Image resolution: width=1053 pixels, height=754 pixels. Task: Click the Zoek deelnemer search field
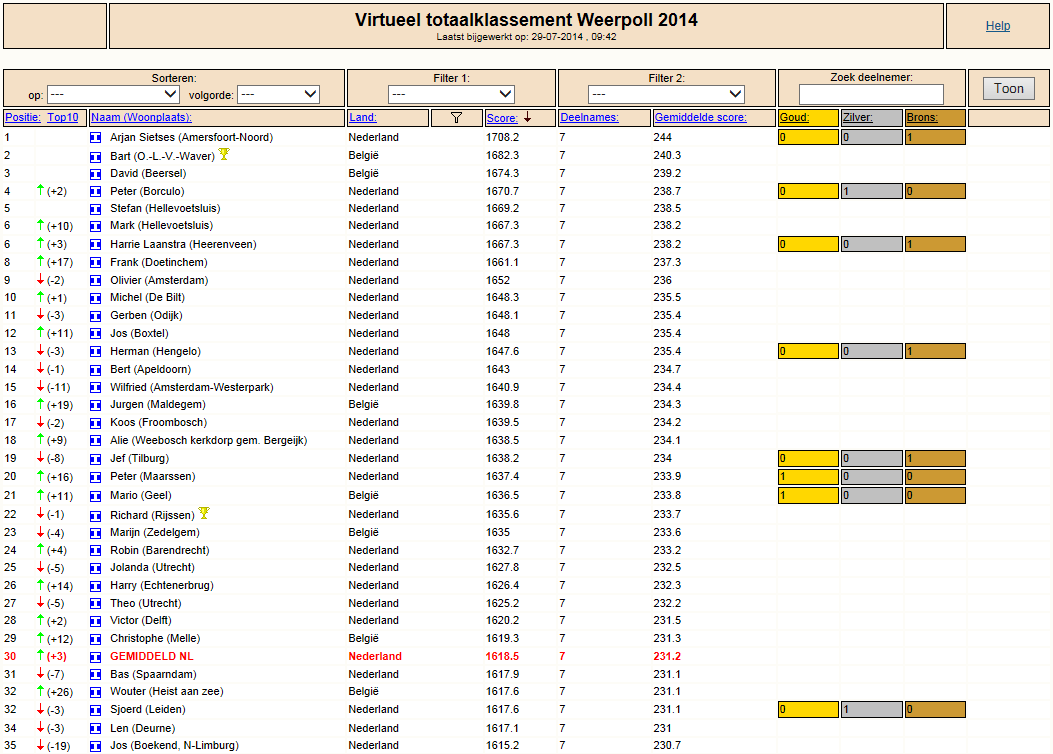pos(871,94)
